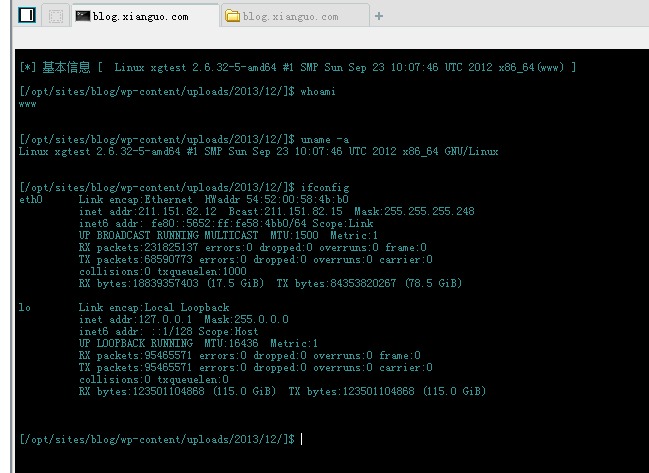This screenshot has height=473, width=649.
Task: Click 'inet addr:127.0.0.1' text
Action: point(136,319)
